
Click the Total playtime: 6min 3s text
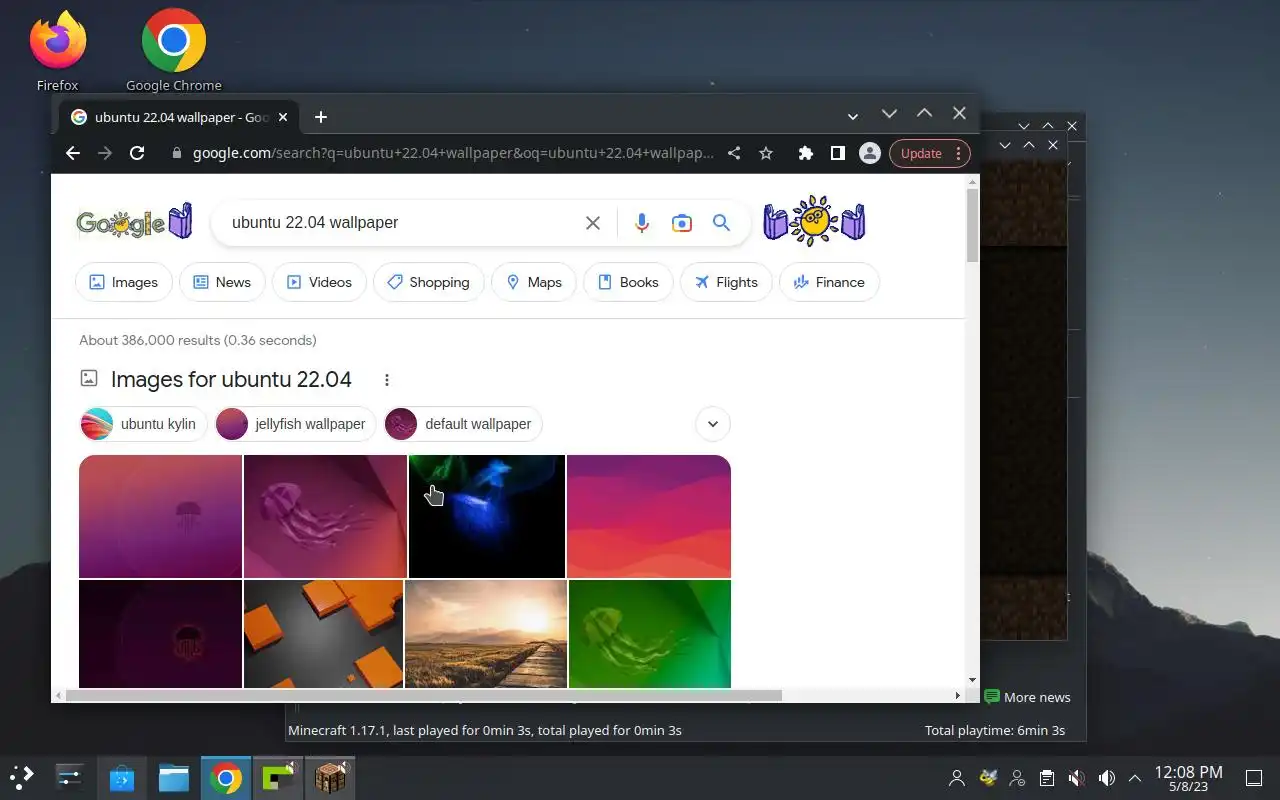[x=995, y=730]
